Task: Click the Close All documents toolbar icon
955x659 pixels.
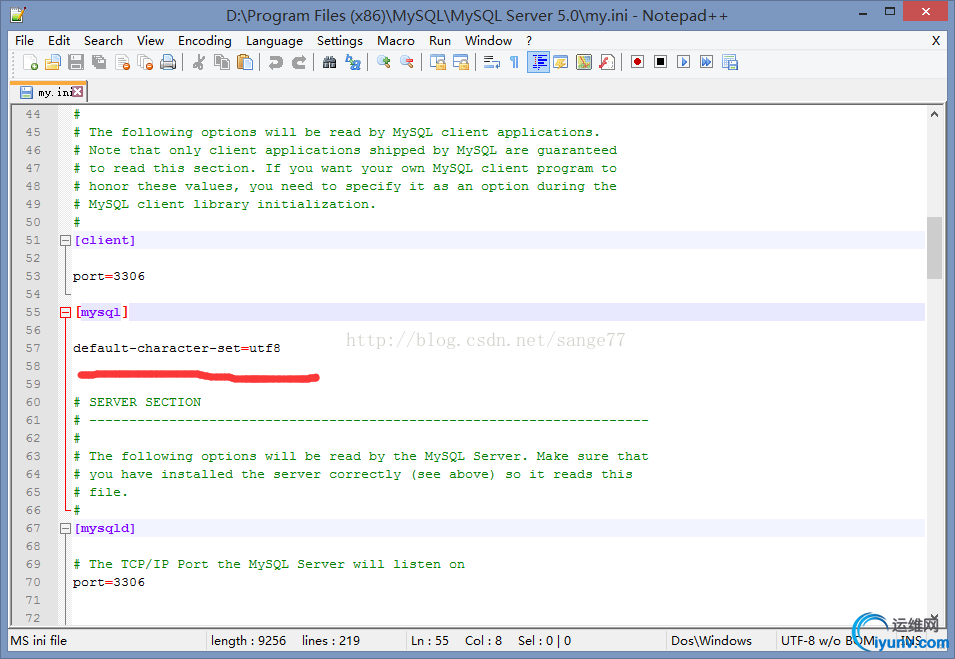Action: (x=145, y=62)
